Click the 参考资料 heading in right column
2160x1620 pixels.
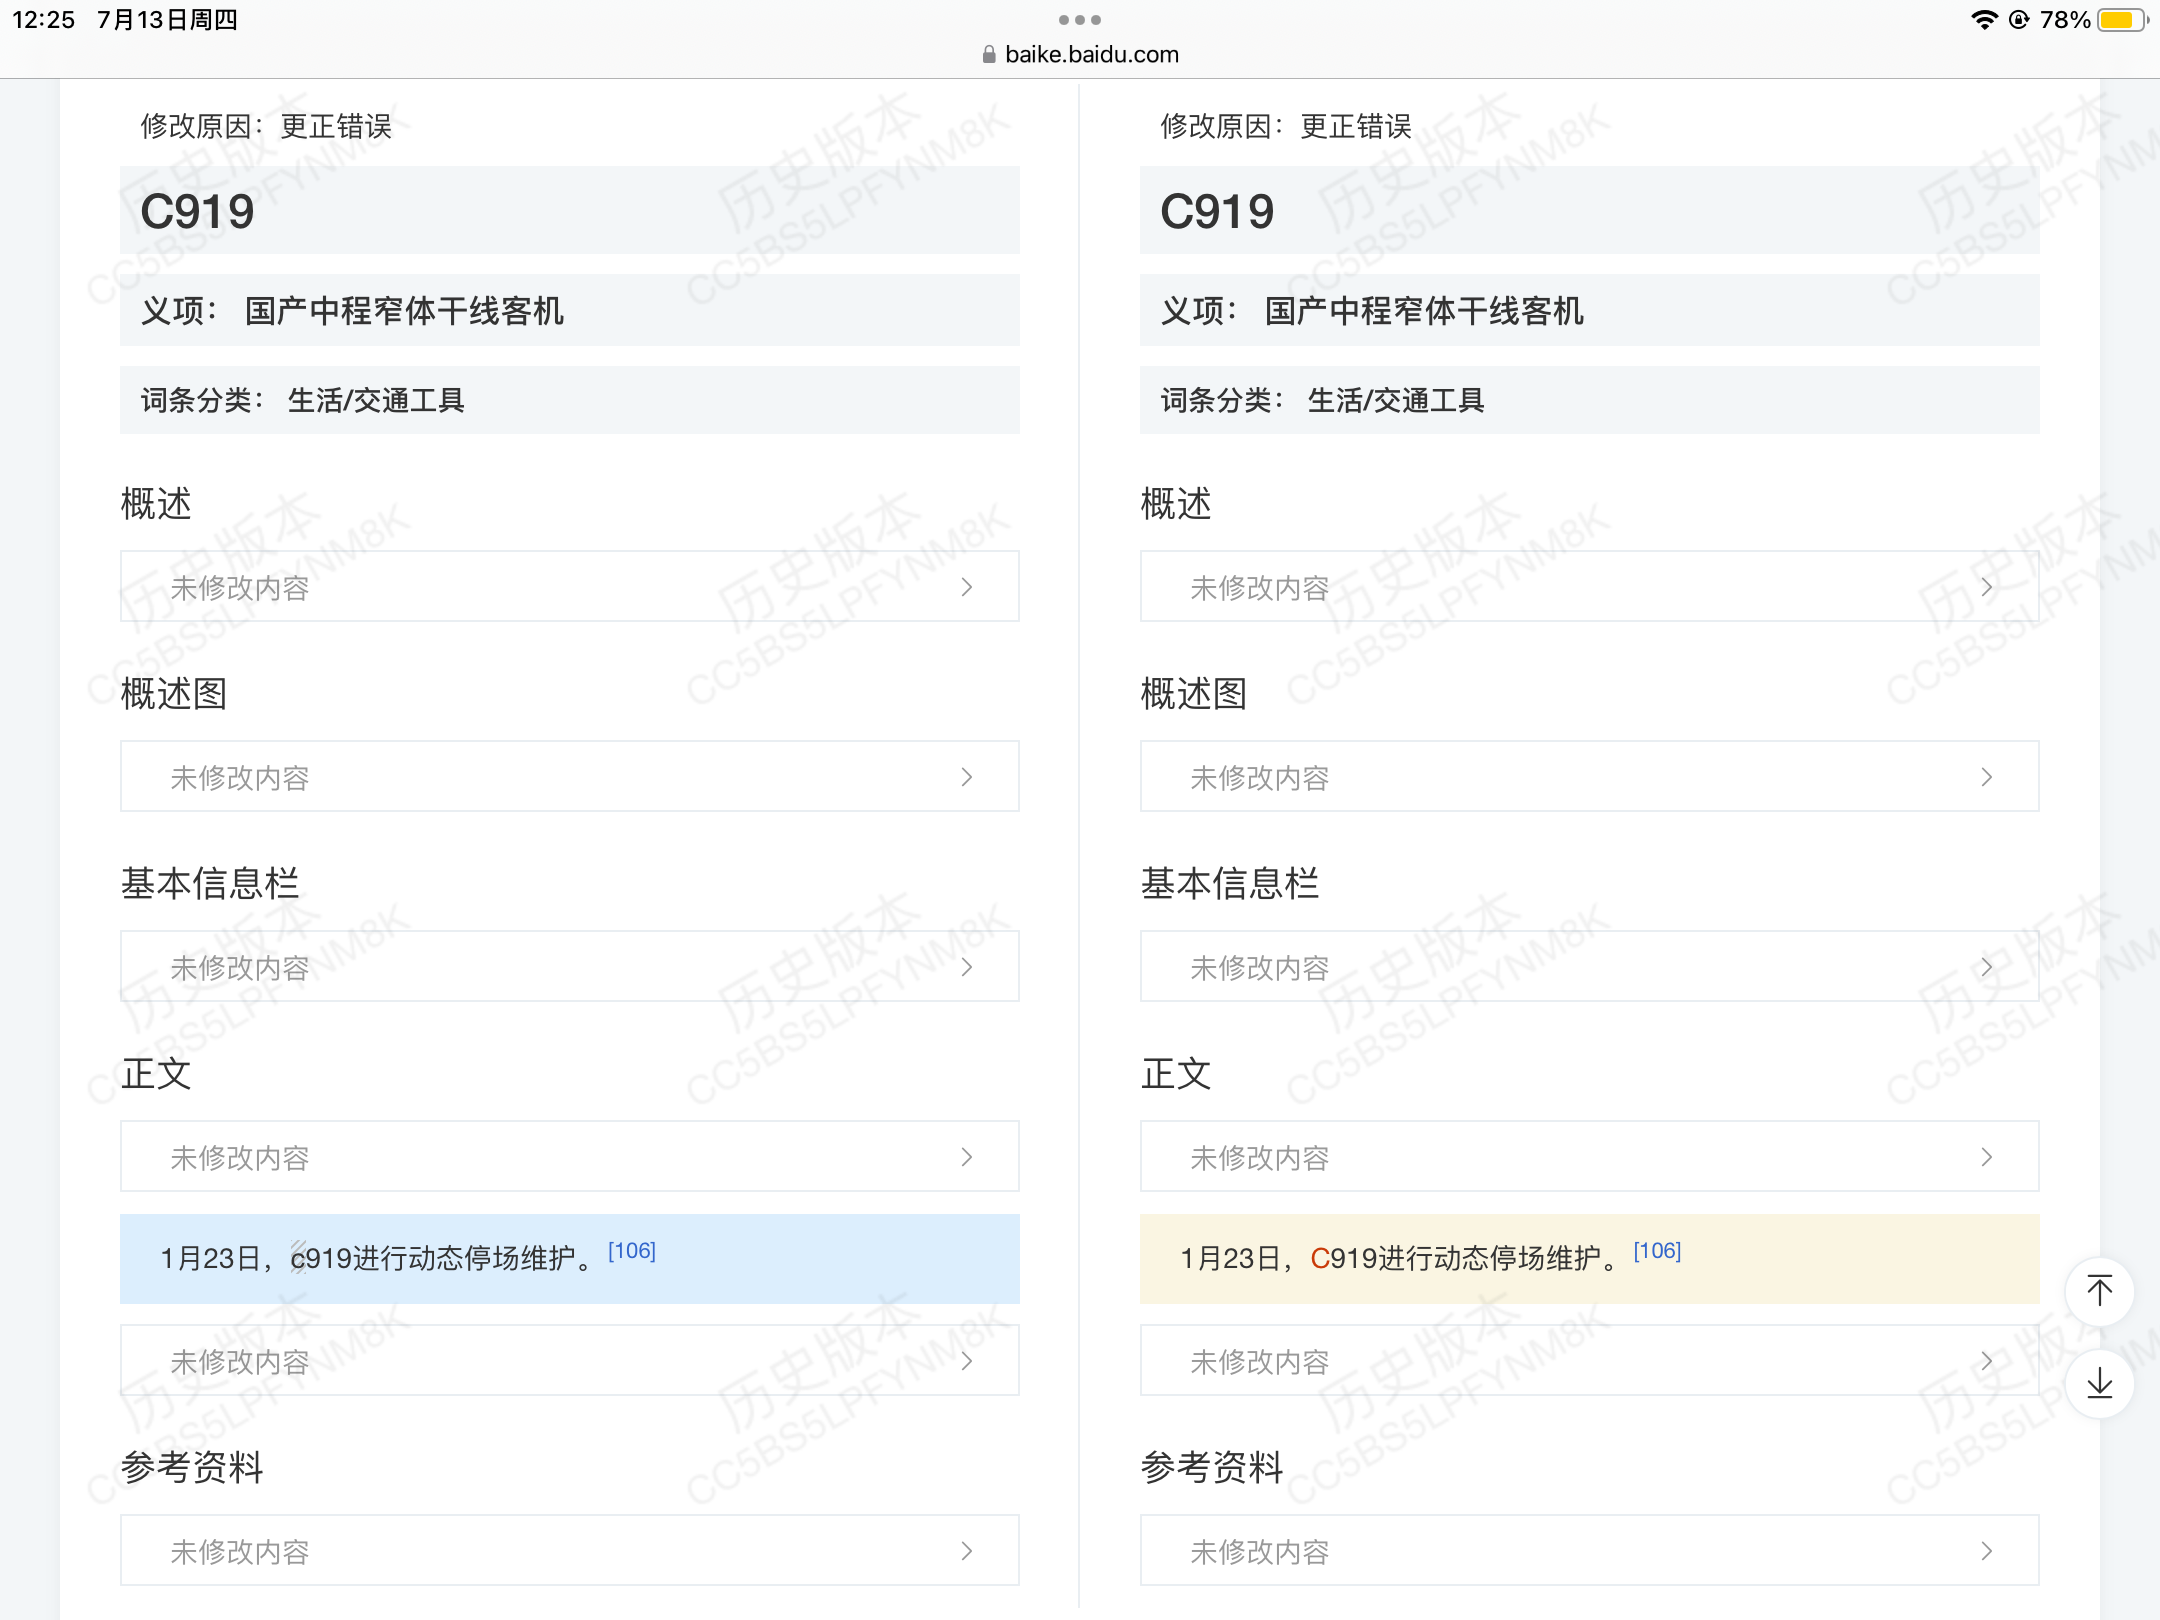1212,1468
